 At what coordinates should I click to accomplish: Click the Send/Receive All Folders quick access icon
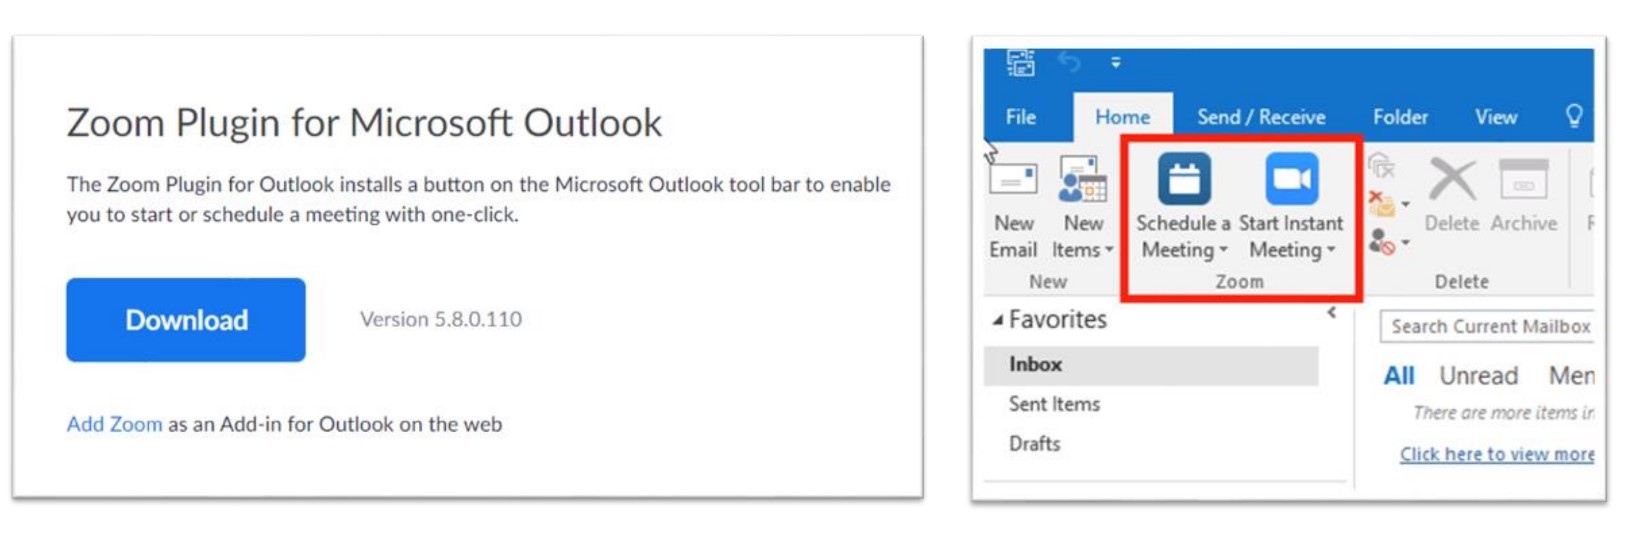point(1020,63)
